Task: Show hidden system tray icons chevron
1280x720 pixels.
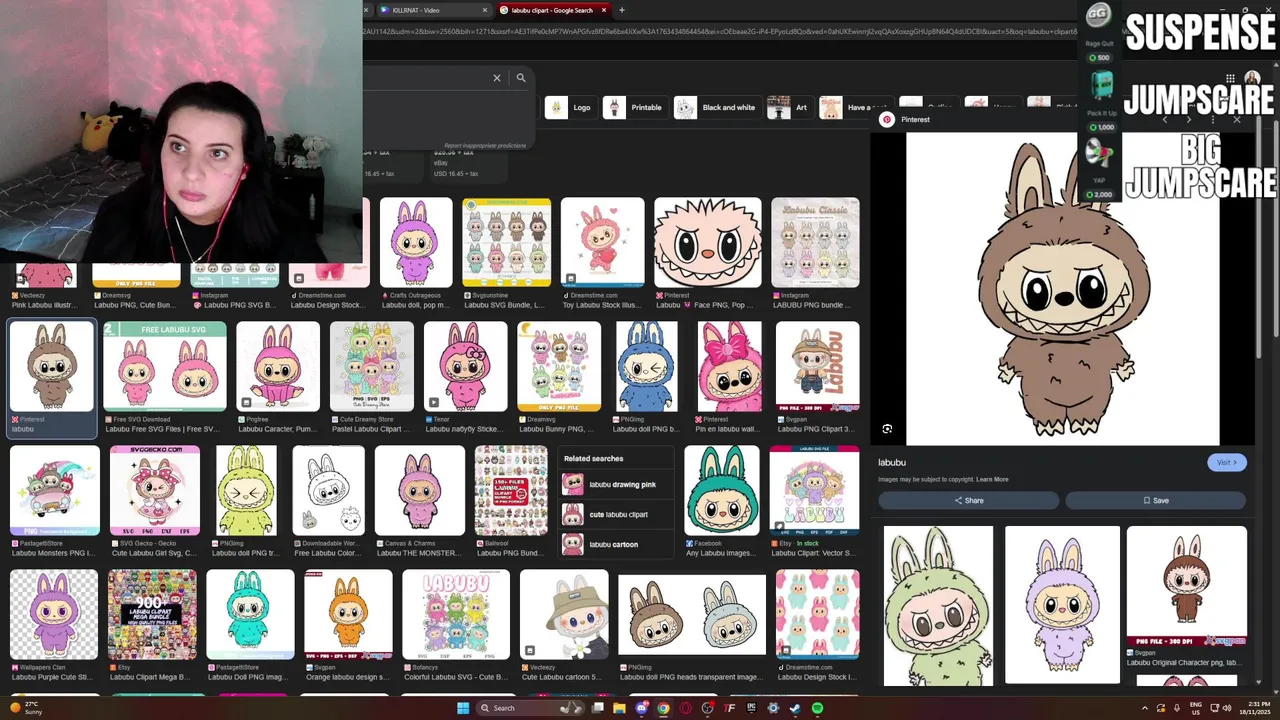Action: click(1145, 708)
